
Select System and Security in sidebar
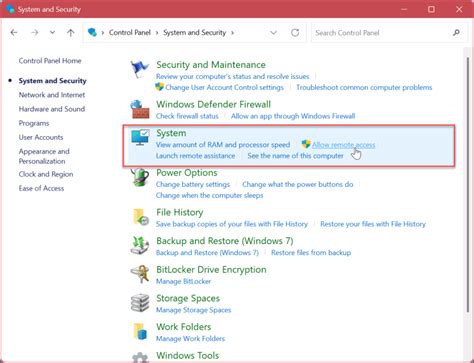coord(52,81)
